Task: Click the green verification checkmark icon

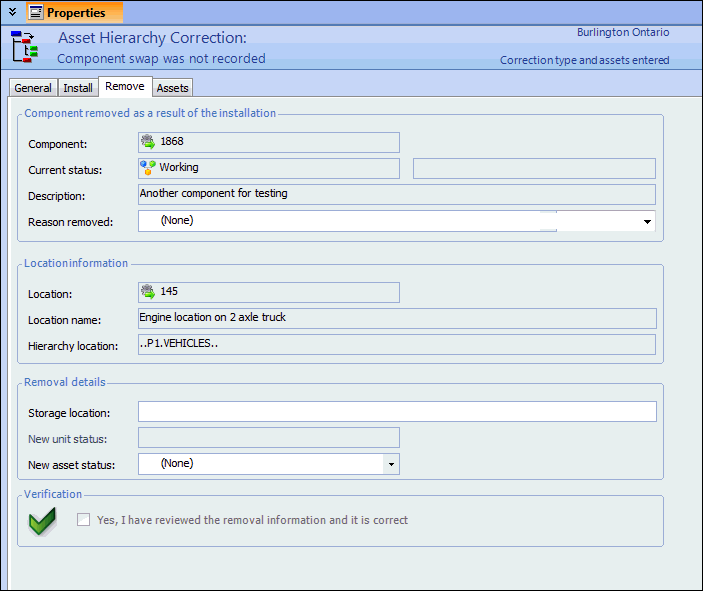Action: click(41, 521)
